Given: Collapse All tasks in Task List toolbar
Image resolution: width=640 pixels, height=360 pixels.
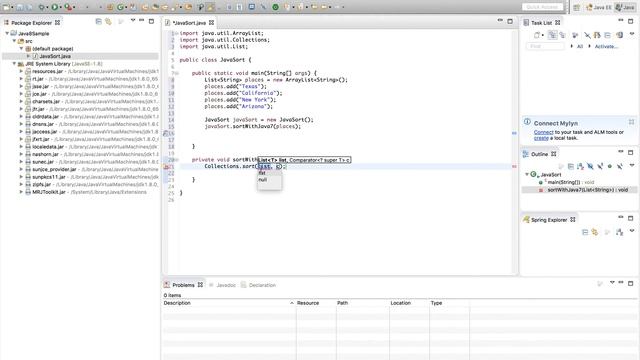Looking at the screenshot, I should click(607, 35).
